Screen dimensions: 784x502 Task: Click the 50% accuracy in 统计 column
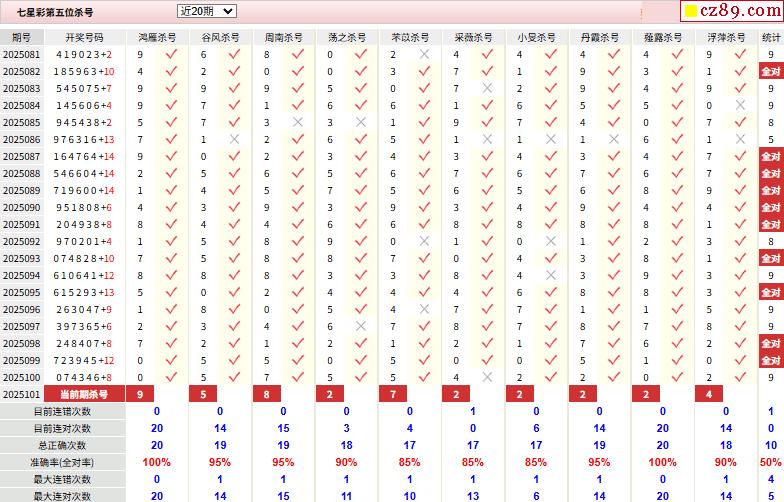[770, 462]
